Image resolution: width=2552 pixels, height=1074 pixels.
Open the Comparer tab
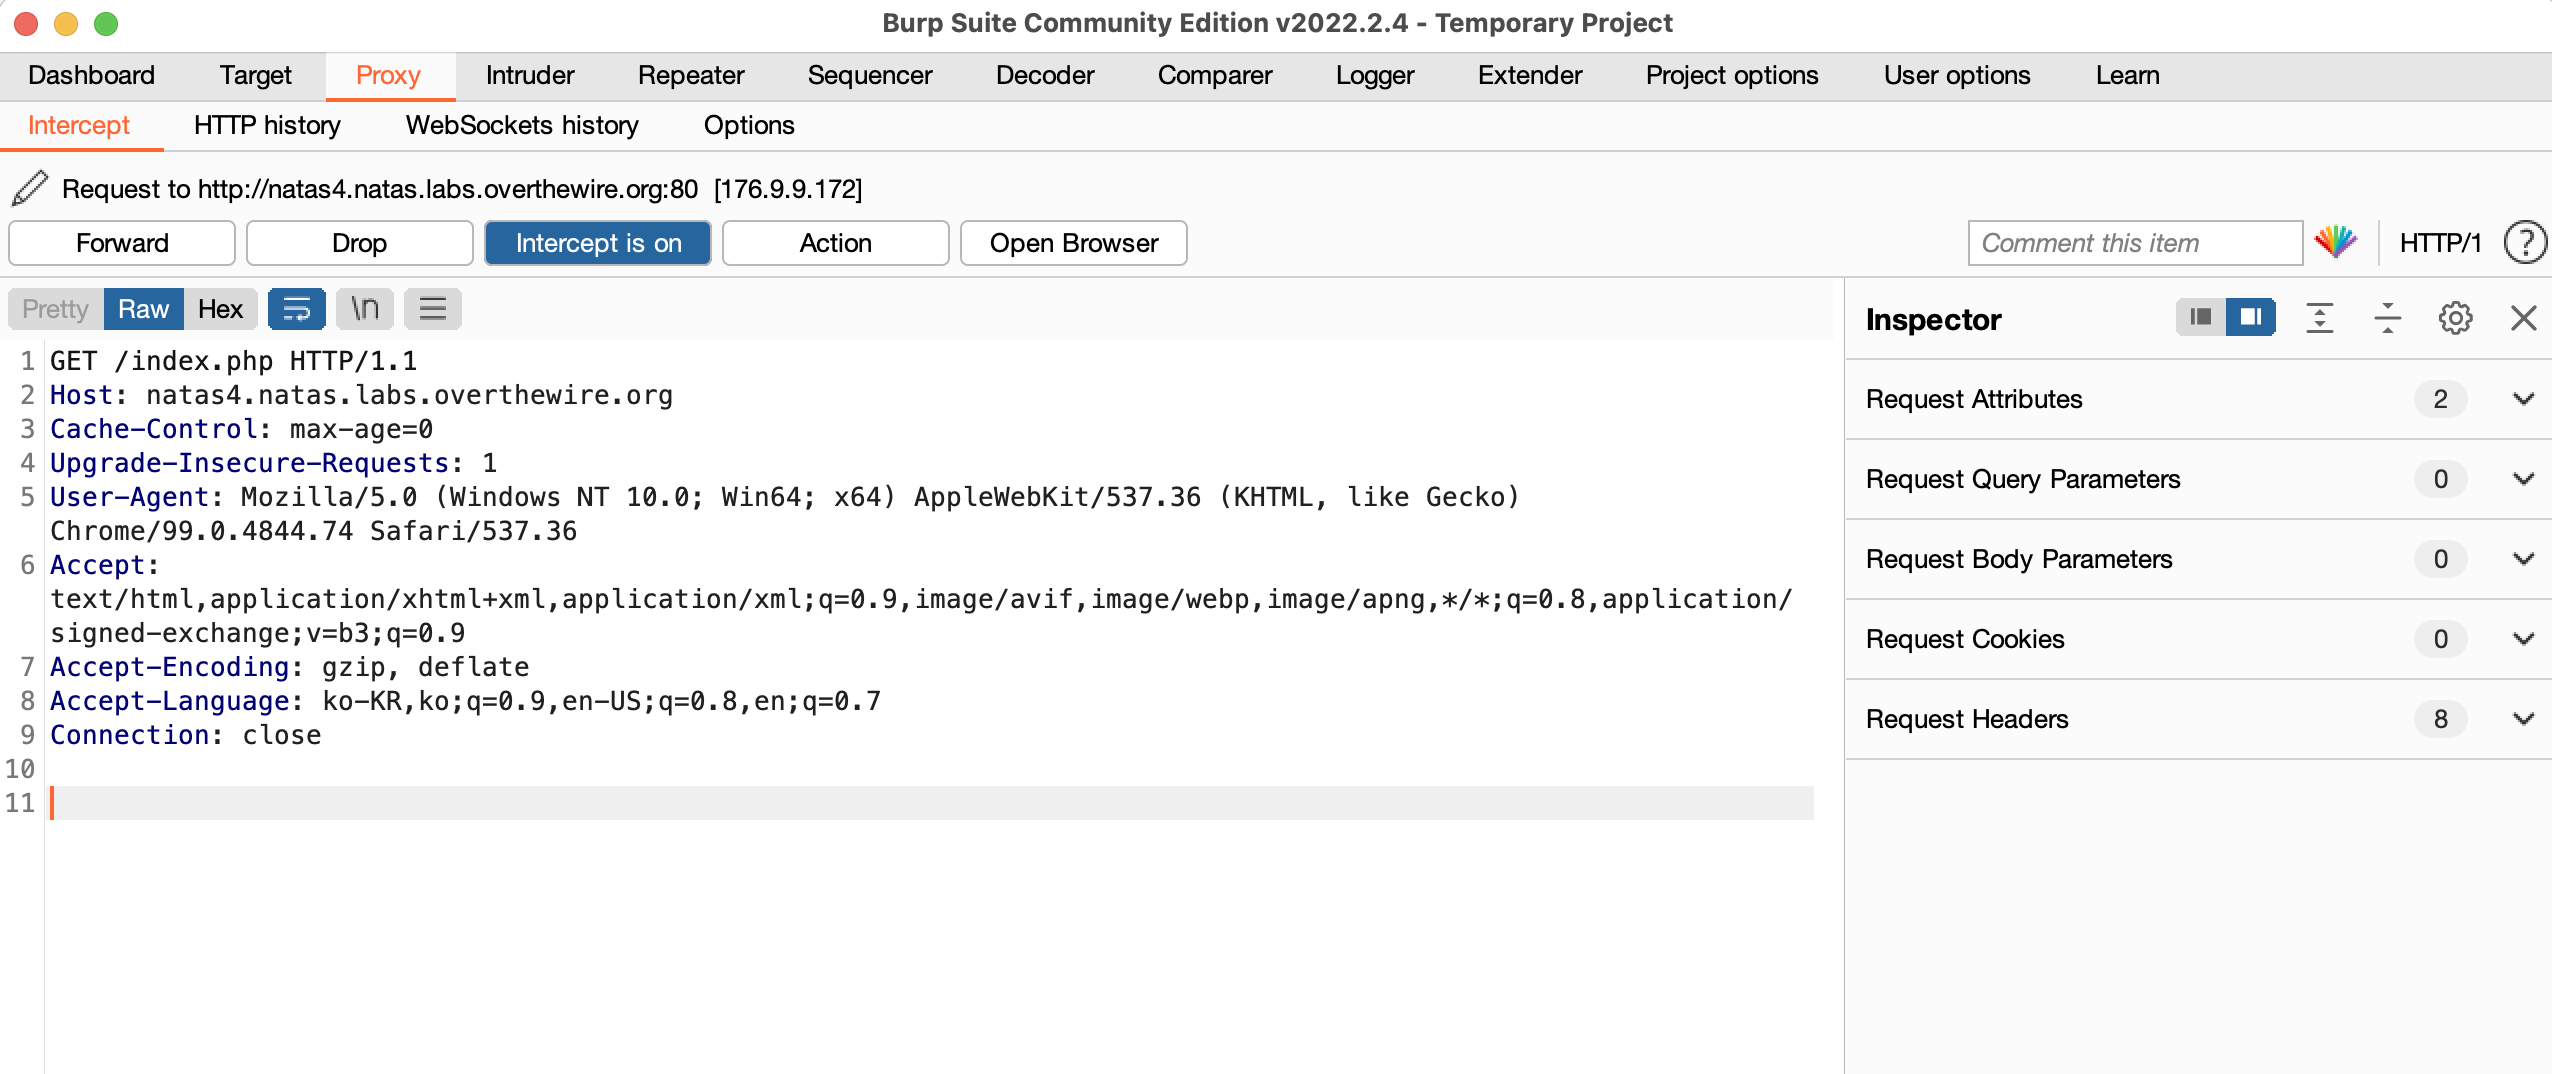click(x=1215, y=76)
